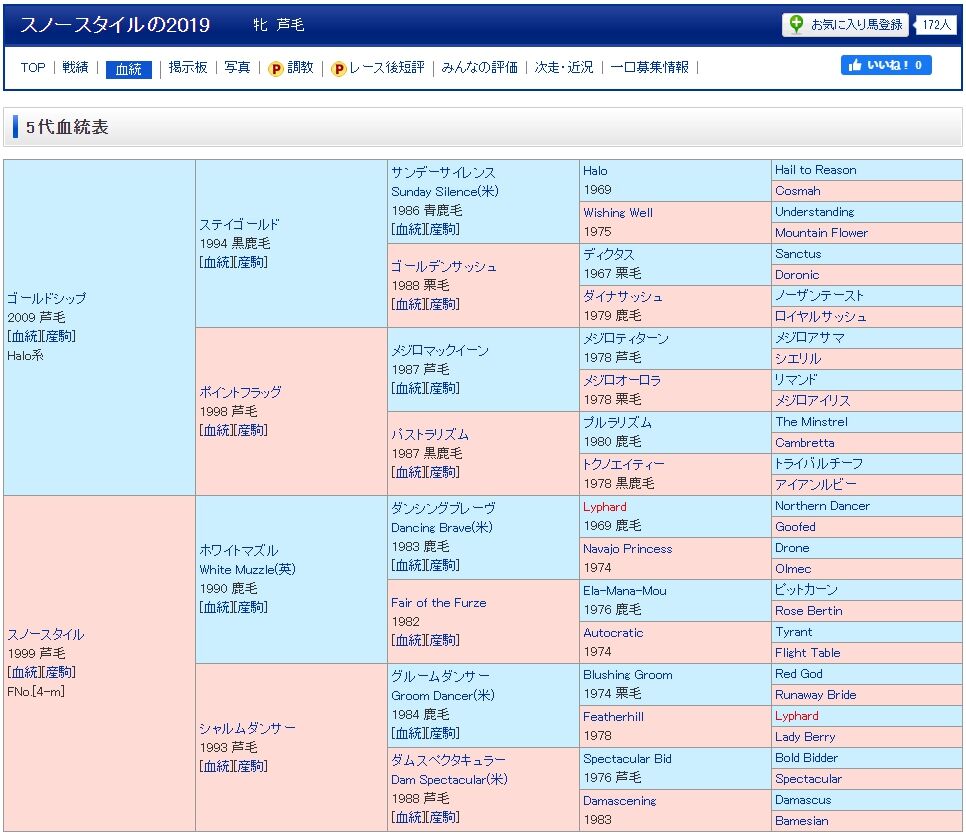Click 産駒 link under スノースタイル
This screenshot has height=835, width=966.
pyautogui.click(x=59, y=672)
